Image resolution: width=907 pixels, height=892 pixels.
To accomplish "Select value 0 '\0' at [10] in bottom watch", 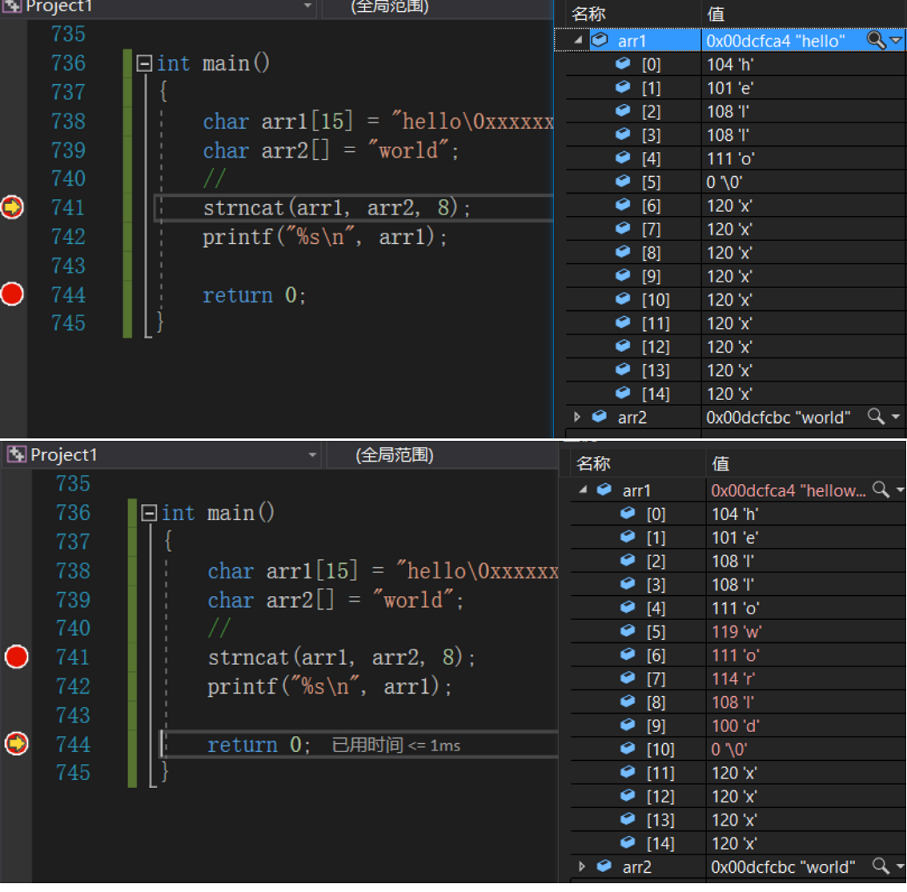I will pyautogui.click(x=729, y=750).
